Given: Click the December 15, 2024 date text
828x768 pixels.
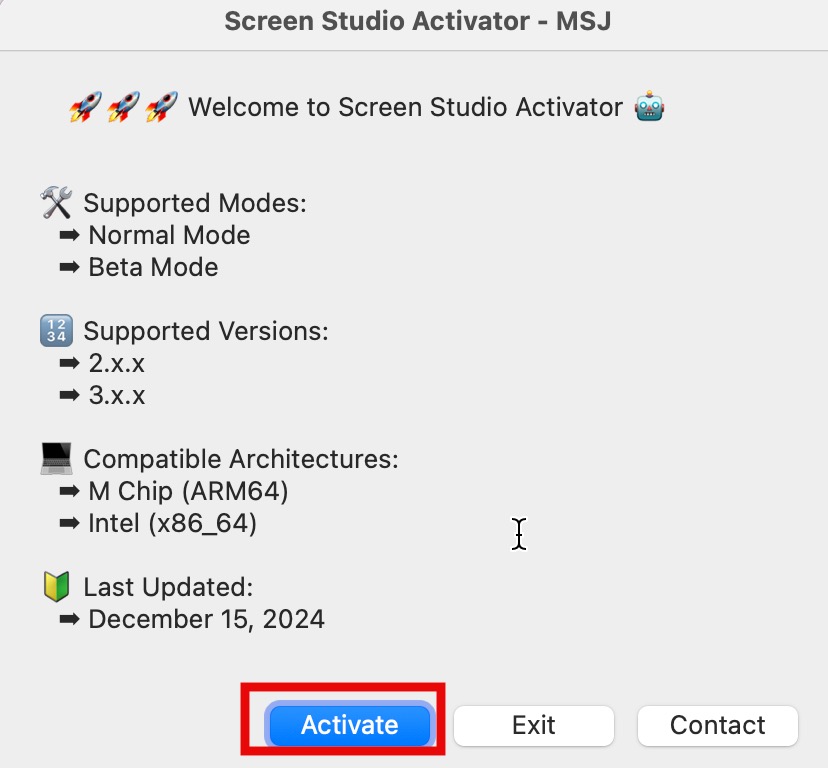Looking at the screenshot, I should coord(206,619).
